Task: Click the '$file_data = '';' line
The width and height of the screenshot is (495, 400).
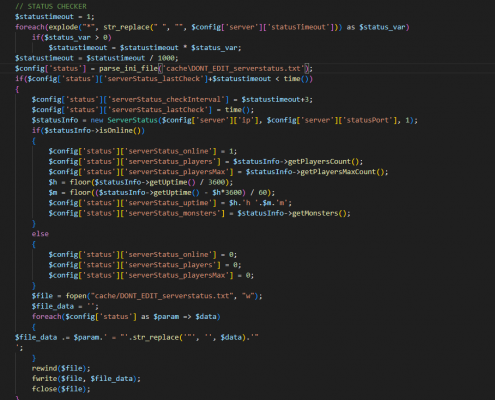Action: tap(65, 306)
